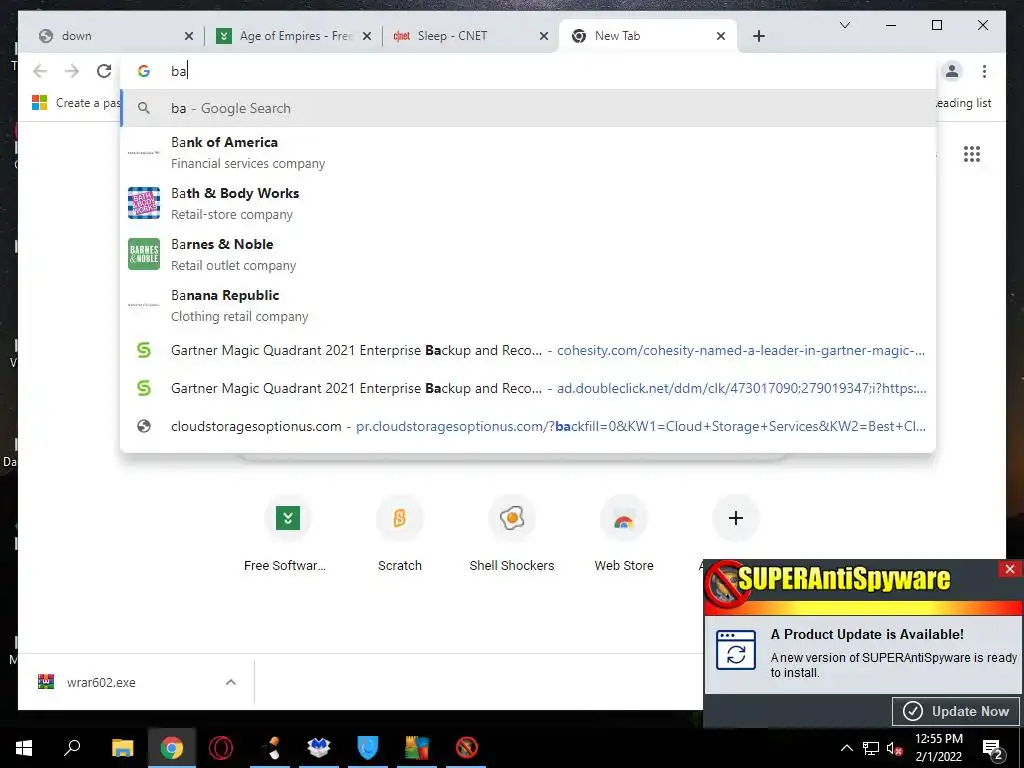The image size is (1024, 768).
Task: Open the SUPERAntiSpyware taskbar icon
Action: 466,748
